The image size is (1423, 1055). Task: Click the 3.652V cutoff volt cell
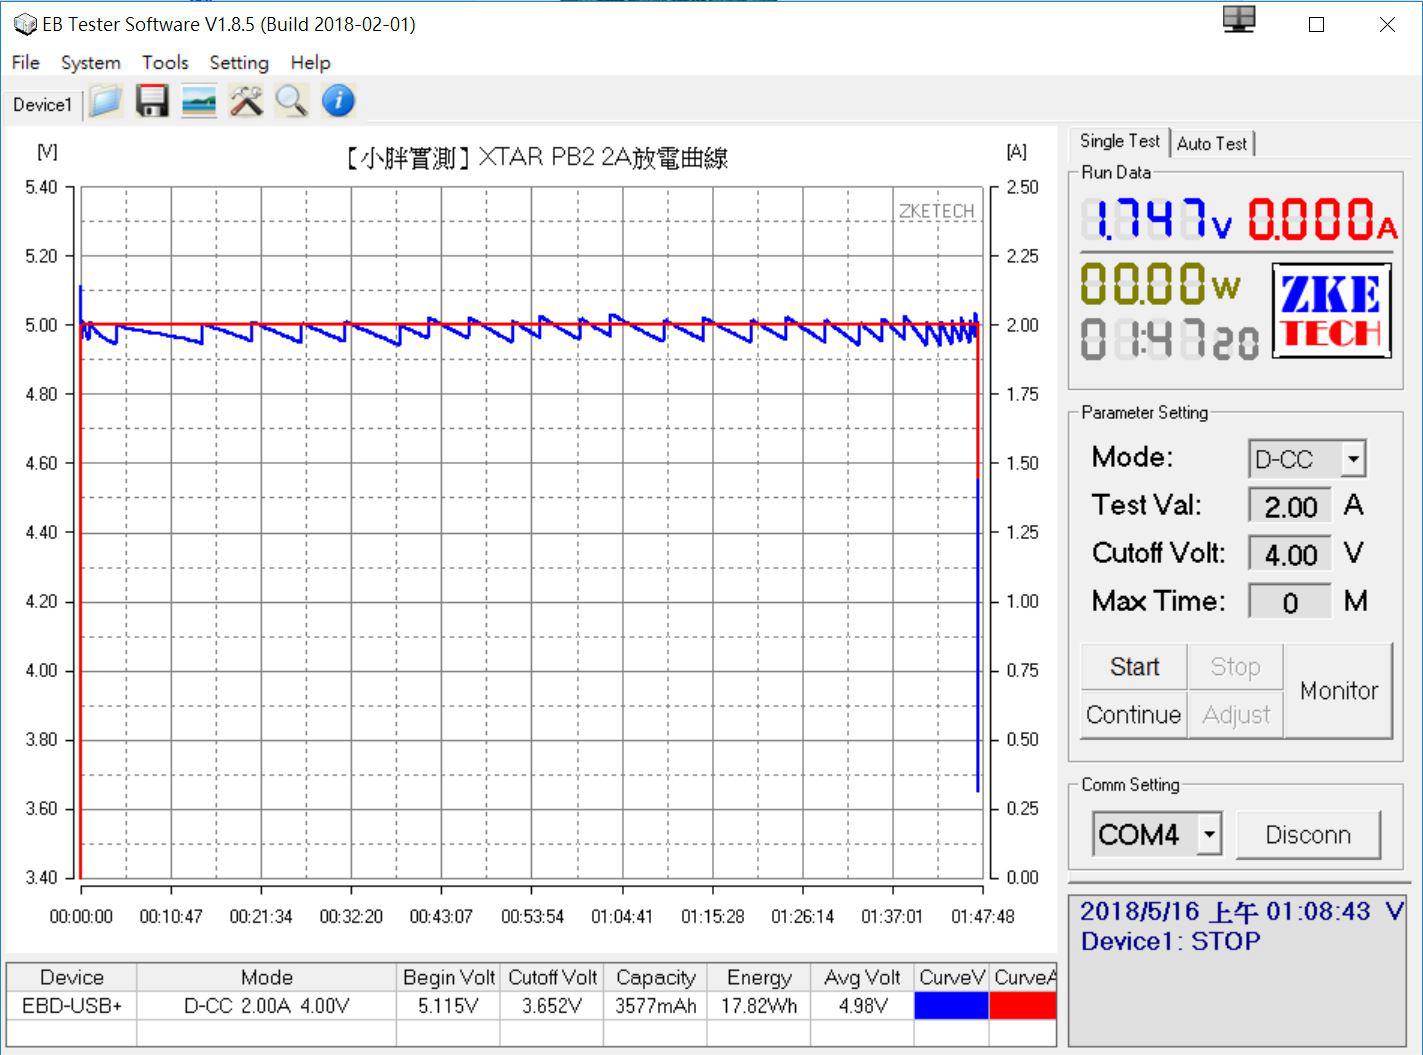click(552, 1005)
